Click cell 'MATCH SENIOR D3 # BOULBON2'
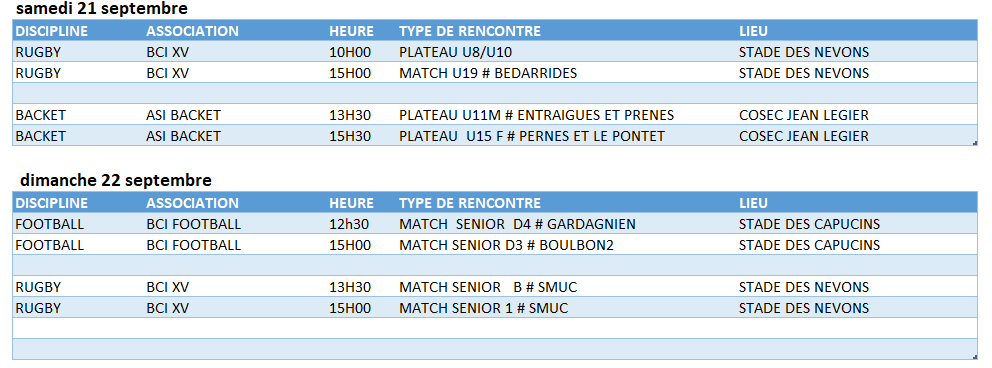This screenshot has width=992, height=368. (x=506, y=245)
